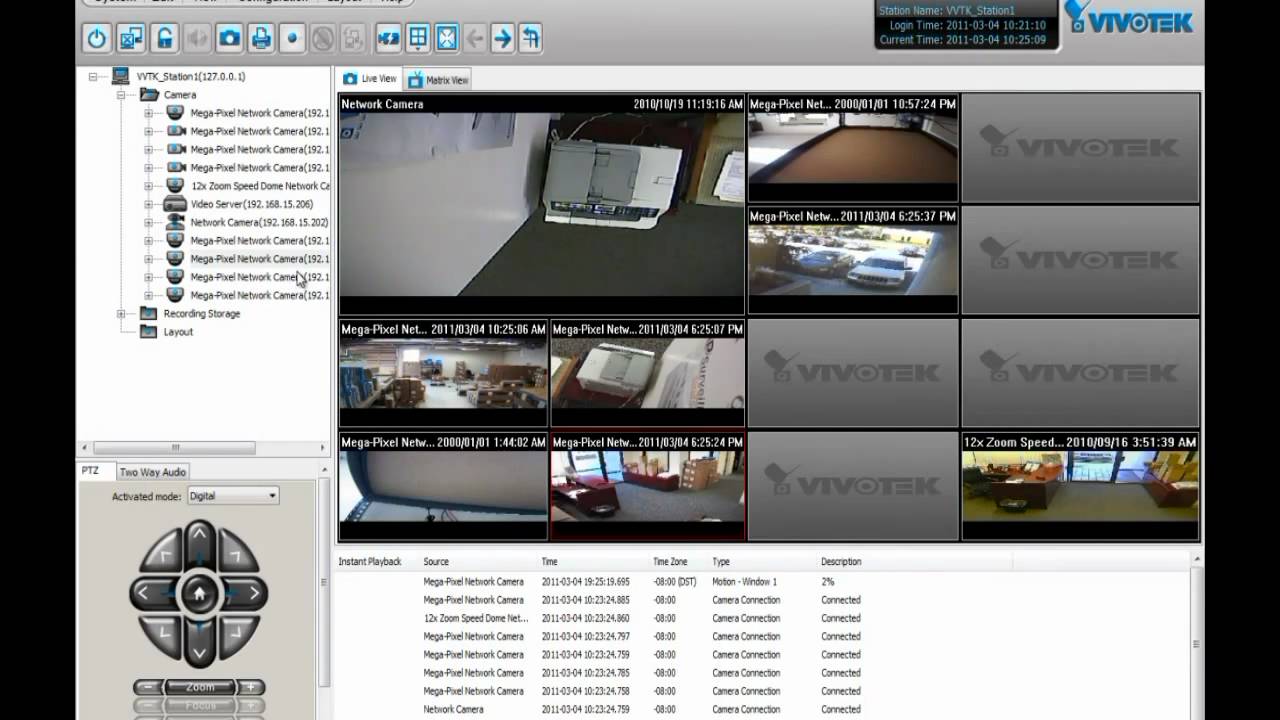The image size is (1280, 720).
Task: Select the 12x Zoom Speed 2010/09/16 video
Action: pyautogui.click(x=1080, y=486)
